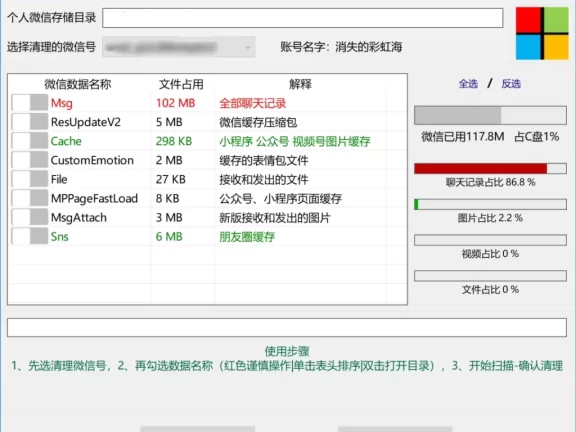Image resolution: width=576 pixels, height=432 pixels.
Task: Click the 解释 column header
Action: (x=300, y=84)
